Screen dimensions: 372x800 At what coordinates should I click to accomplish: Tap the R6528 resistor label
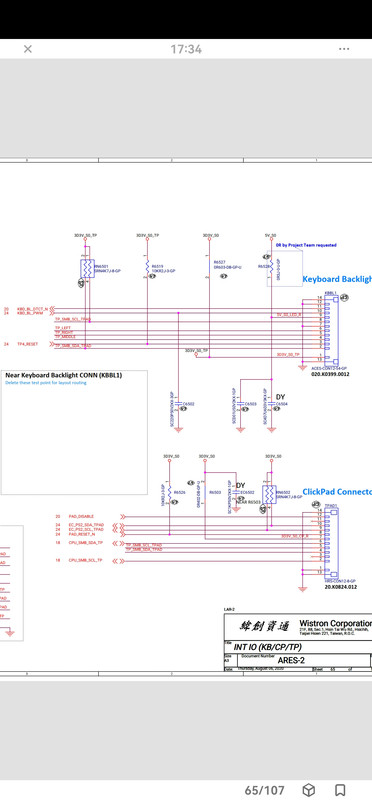264,266
